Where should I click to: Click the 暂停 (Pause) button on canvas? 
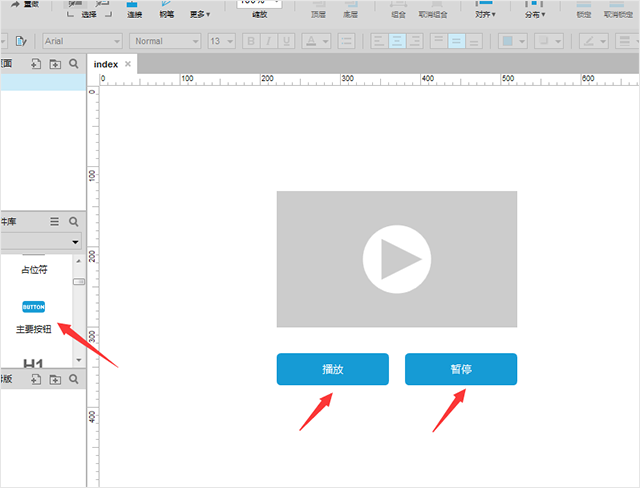461,369
